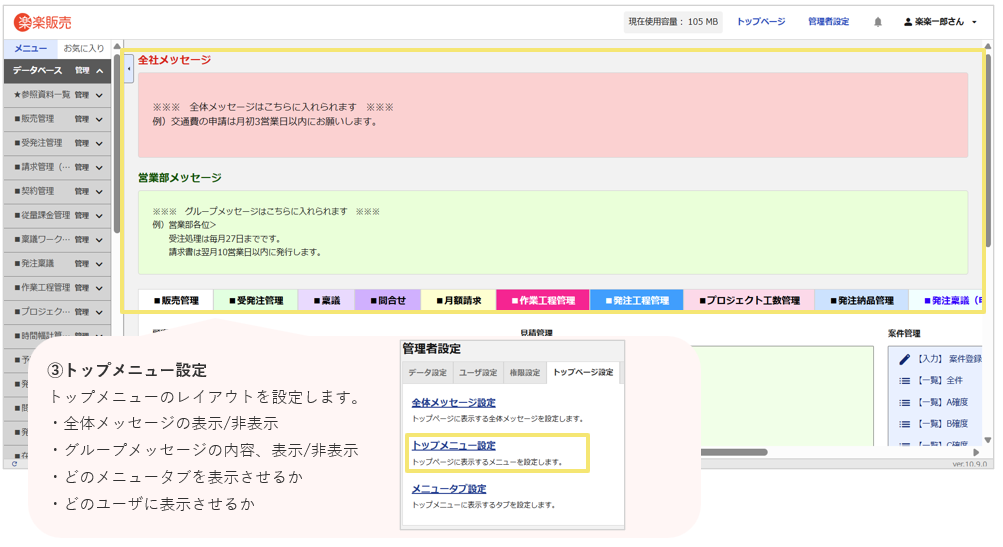Click the ver.10.9.0 version text
This screenshot has width=1003, height=547.
point(970,464)
